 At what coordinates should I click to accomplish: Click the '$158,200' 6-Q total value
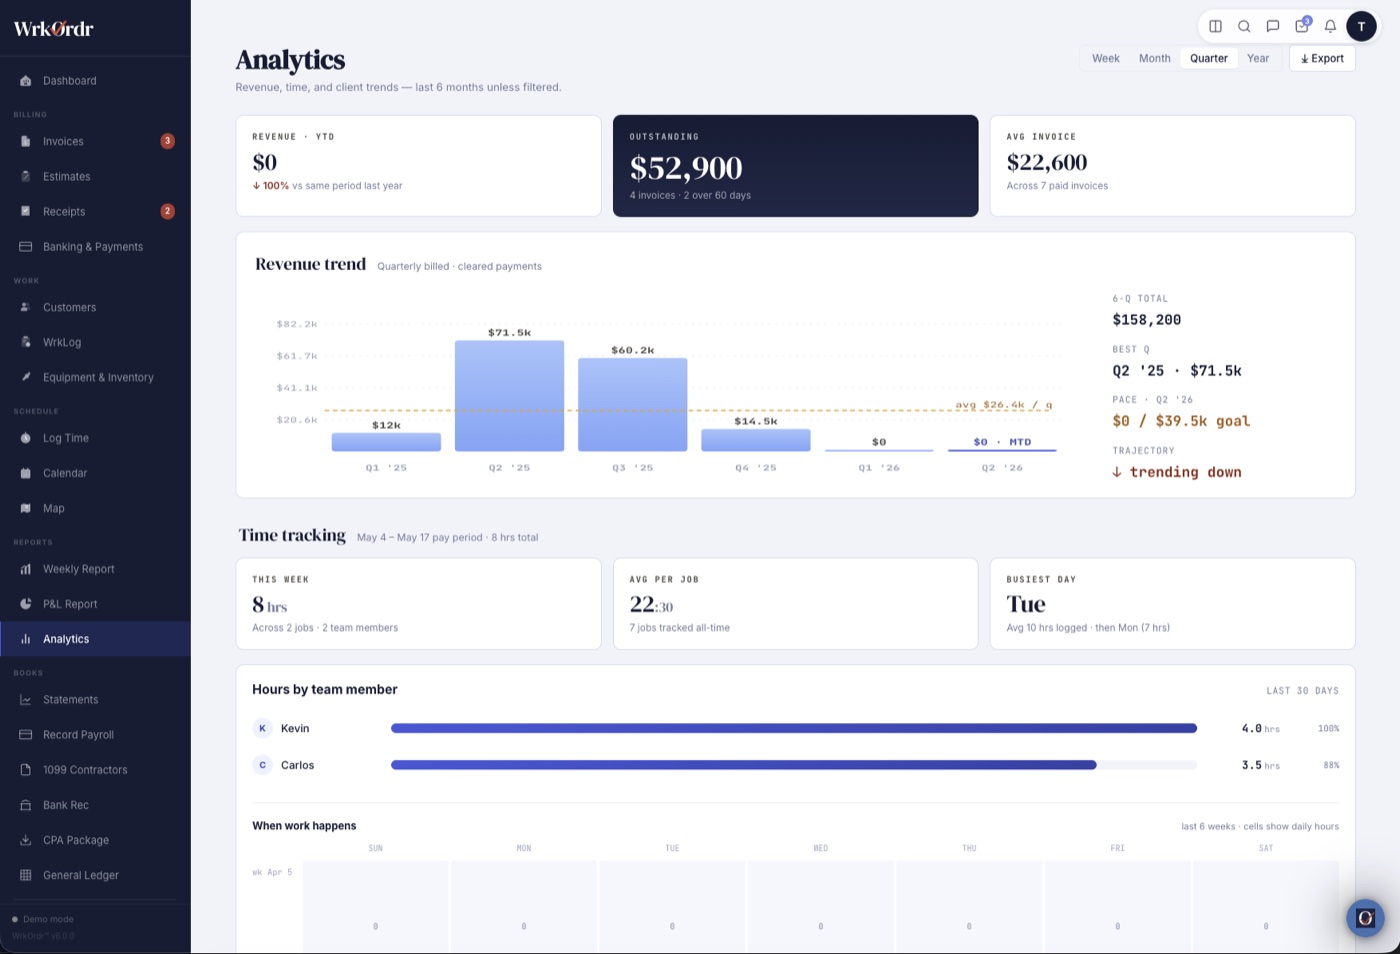[1146, 320]
